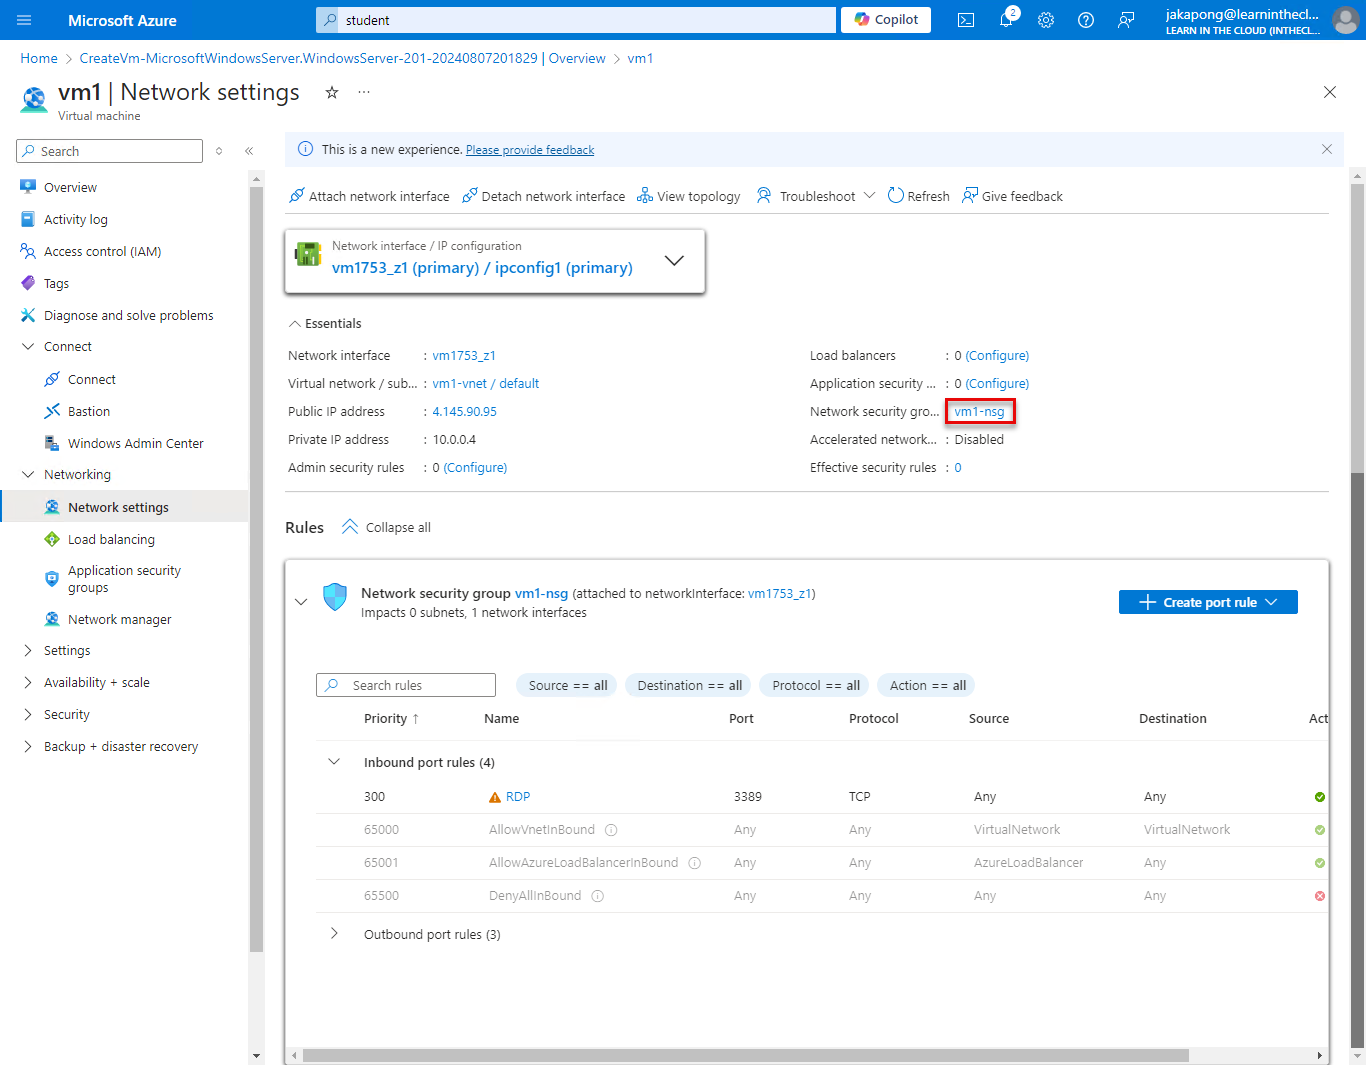The height and width of the screenshot is (1065, 1366).
Task: Go to Home breadcrumb
Action: click(39, 58)
